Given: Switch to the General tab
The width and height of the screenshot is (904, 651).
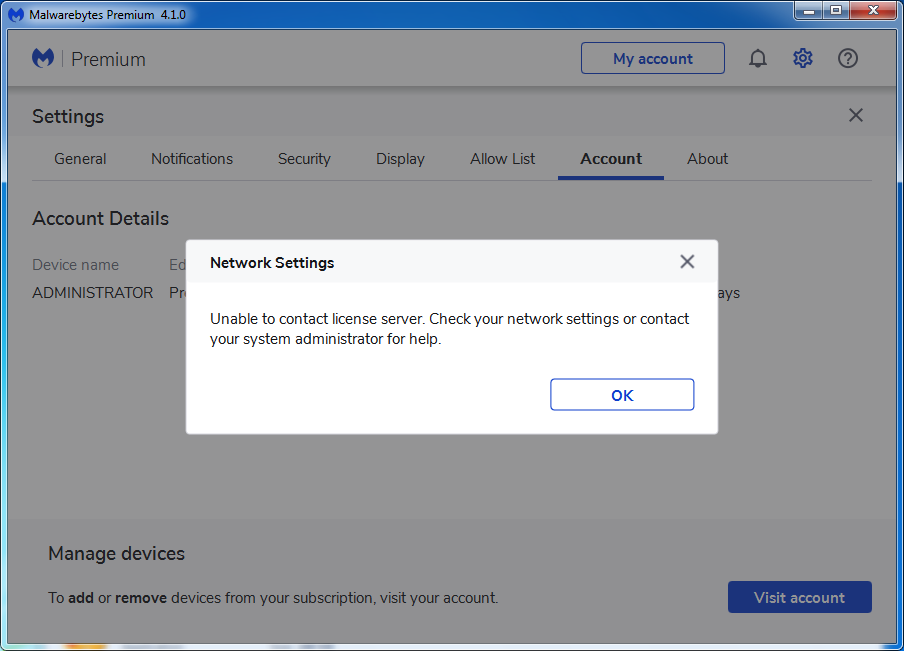Looking at the screenshot, I should coord(80,159).
